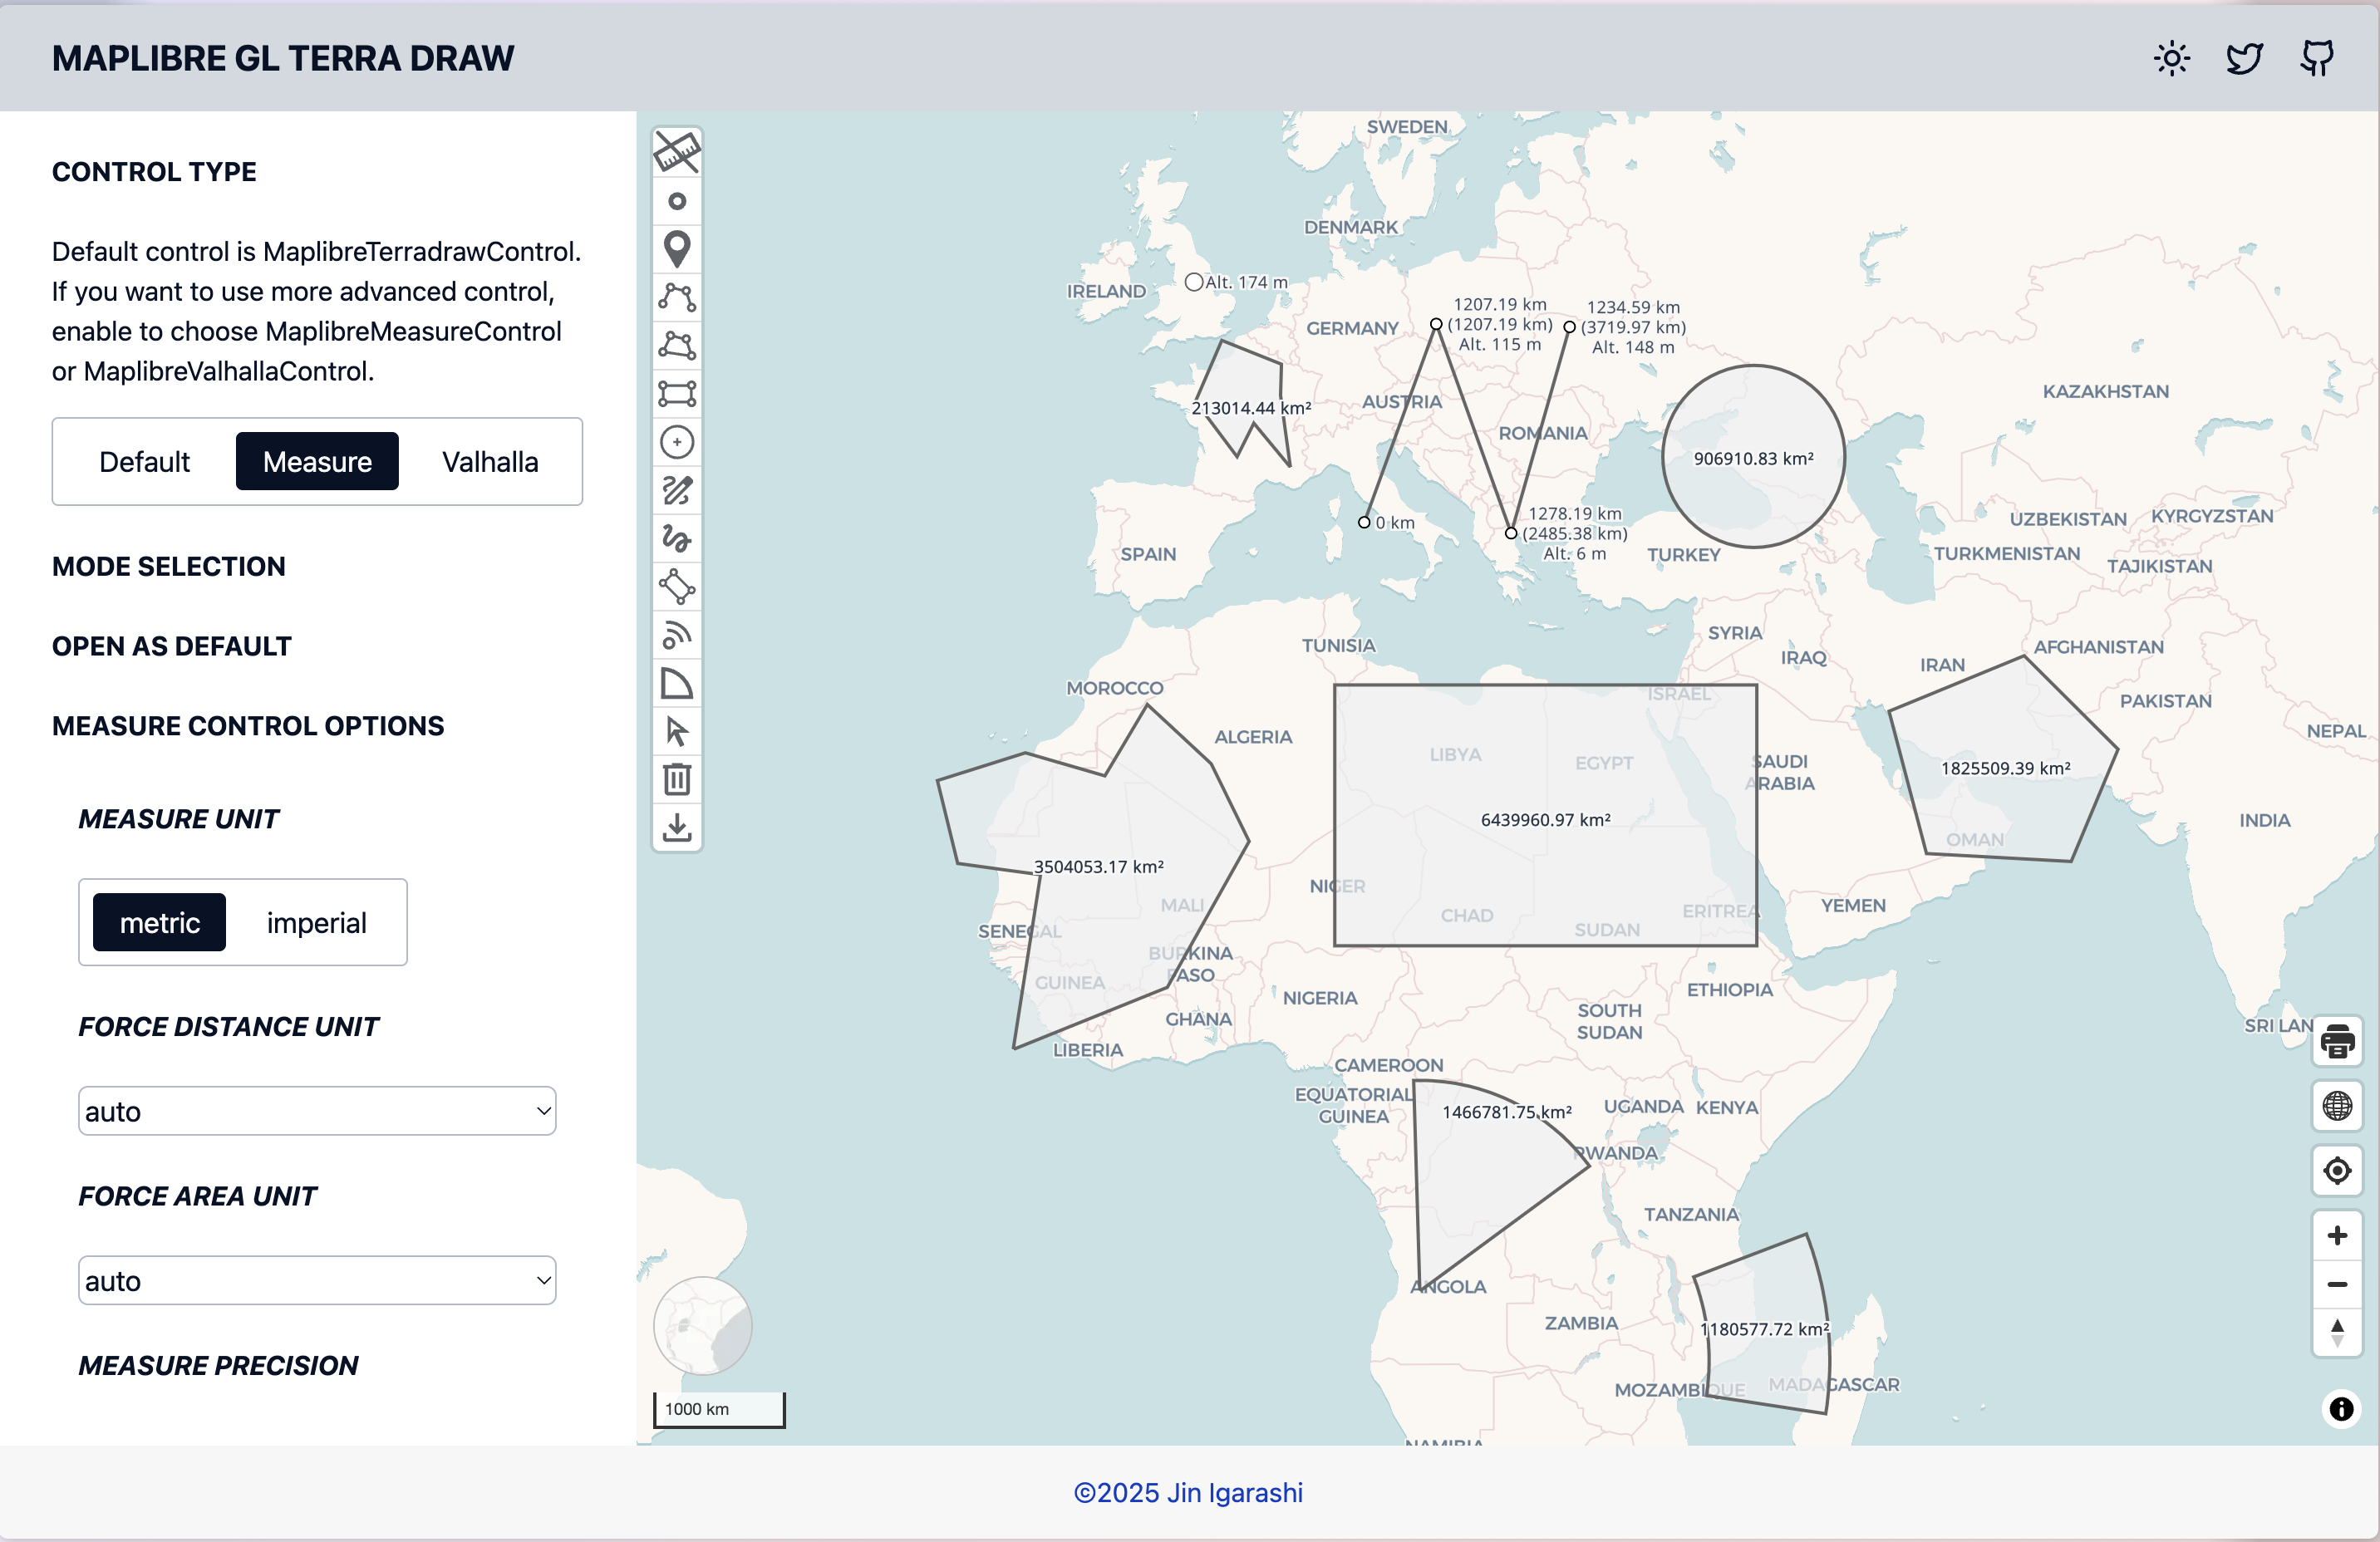Select the Marker pin tool
The width and height of the screenshot is (2380, 1542).
[678, 249]
